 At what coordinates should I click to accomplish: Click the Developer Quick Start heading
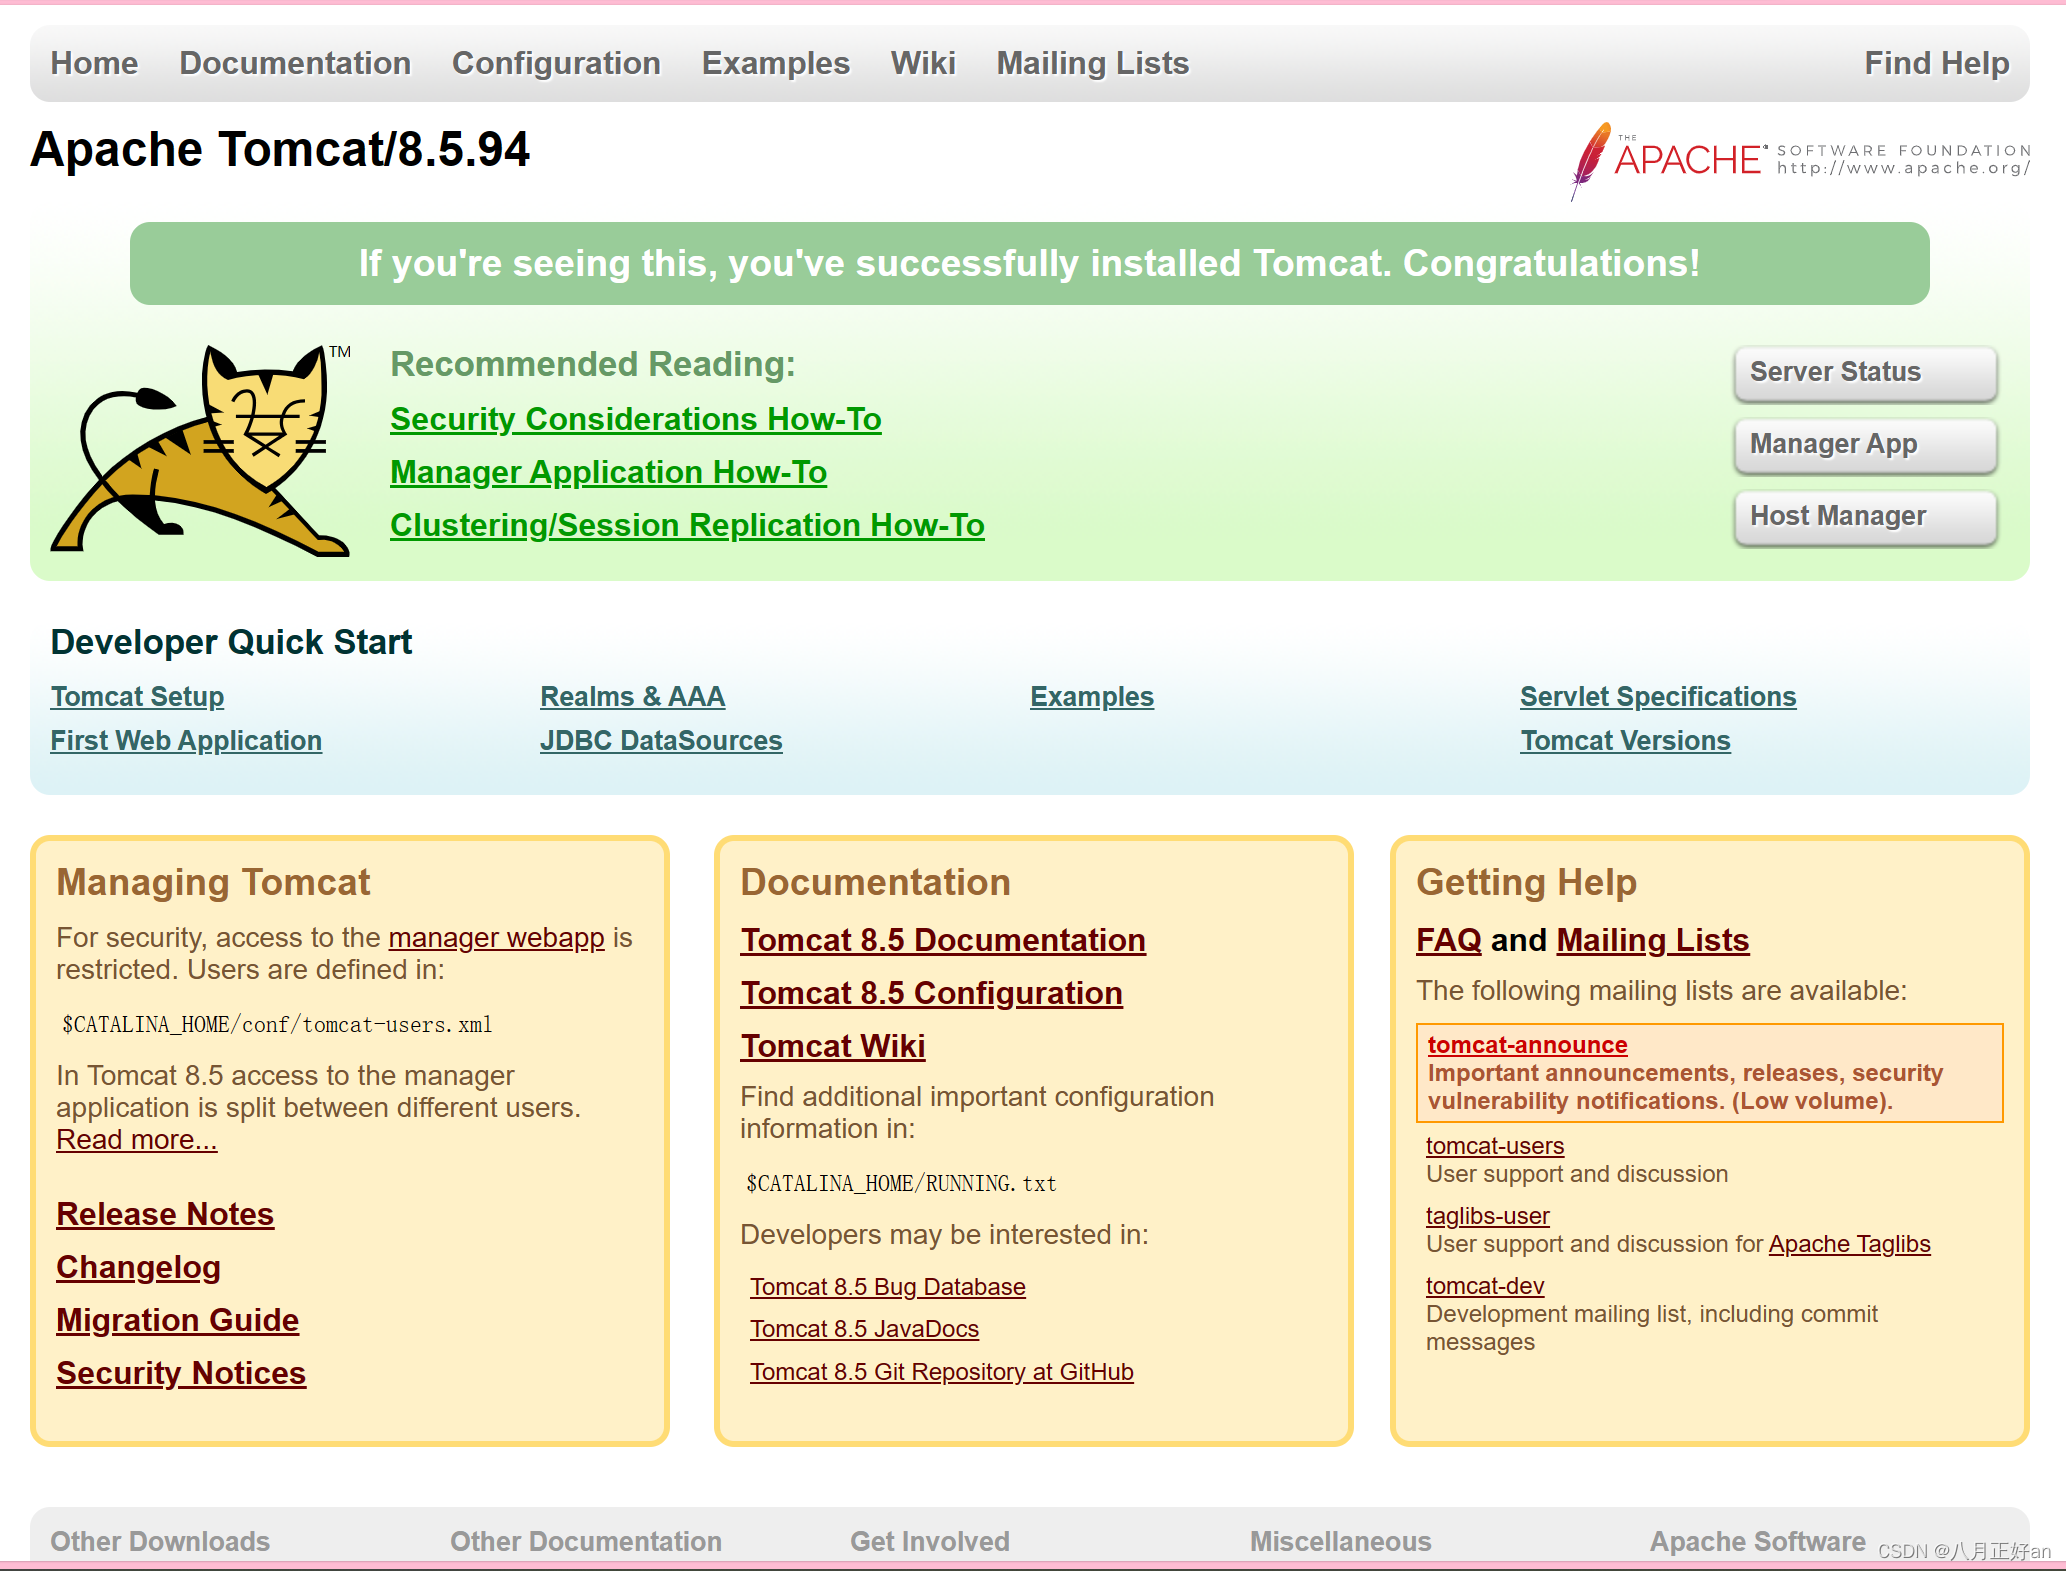231,642
